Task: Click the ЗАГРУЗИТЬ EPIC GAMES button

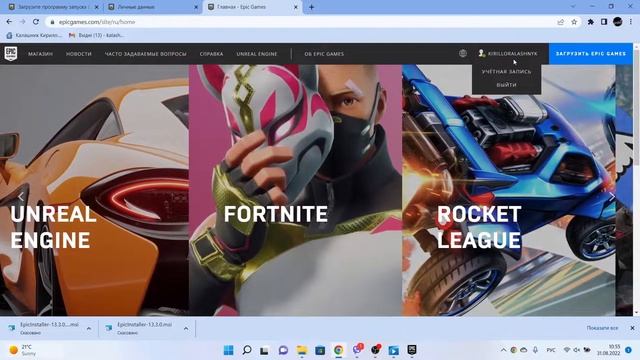Action: [591, 53]
